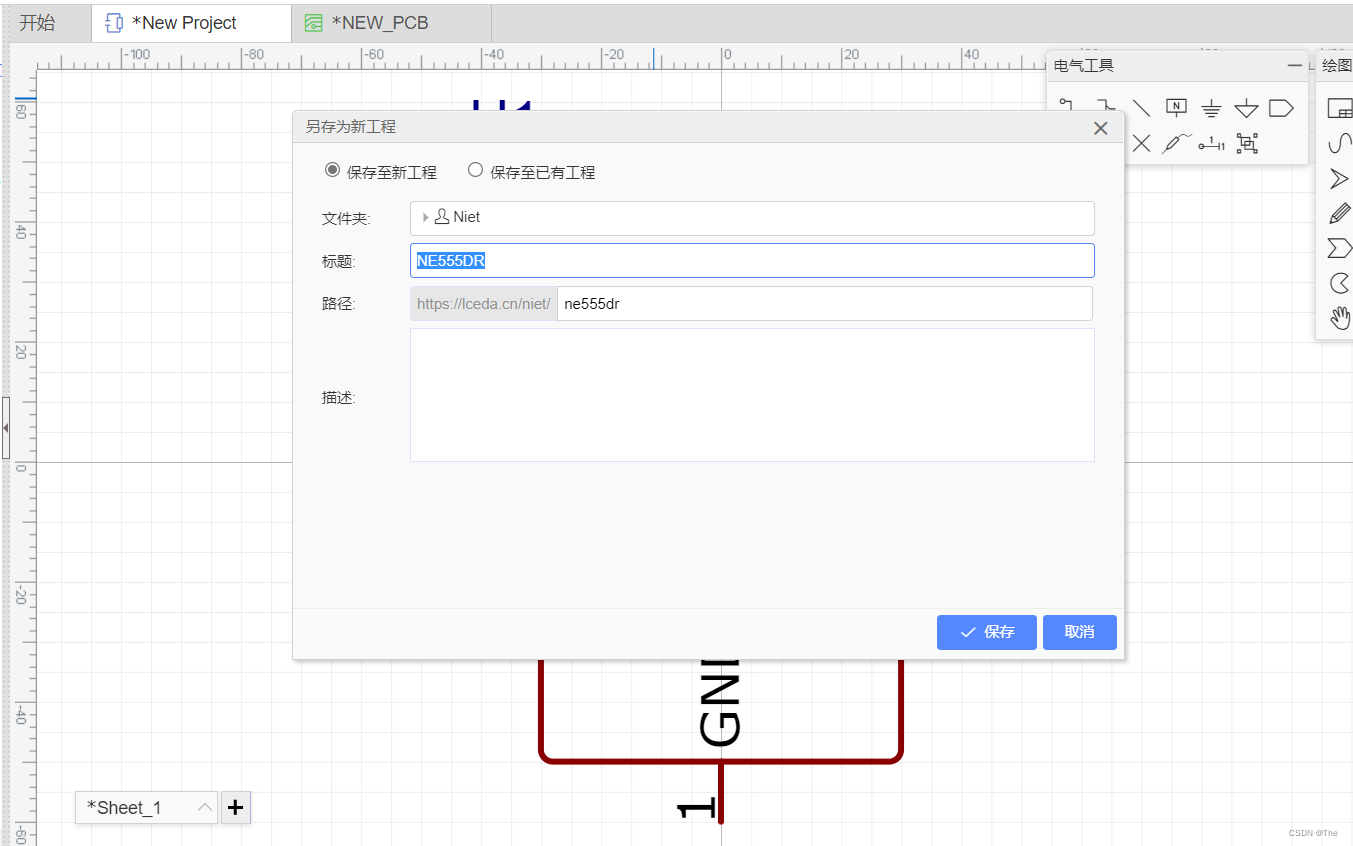Select the Net Label tool

coord(1177,107)
